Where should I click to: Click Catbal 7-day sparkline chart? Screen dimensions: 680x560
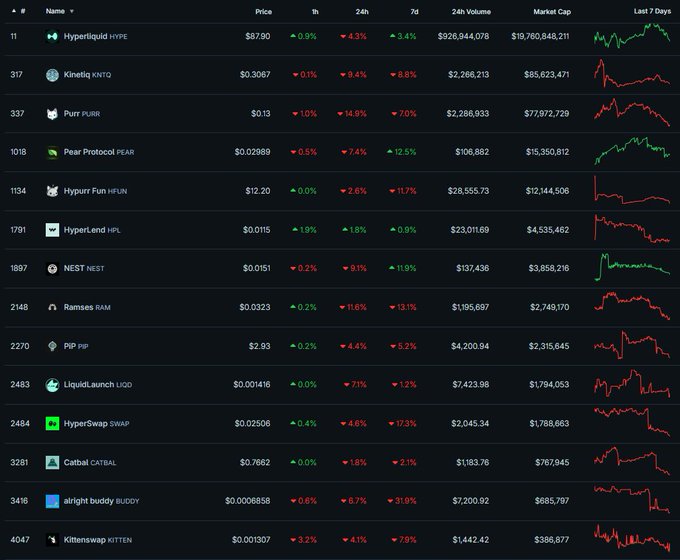click(x=632, y=461)
